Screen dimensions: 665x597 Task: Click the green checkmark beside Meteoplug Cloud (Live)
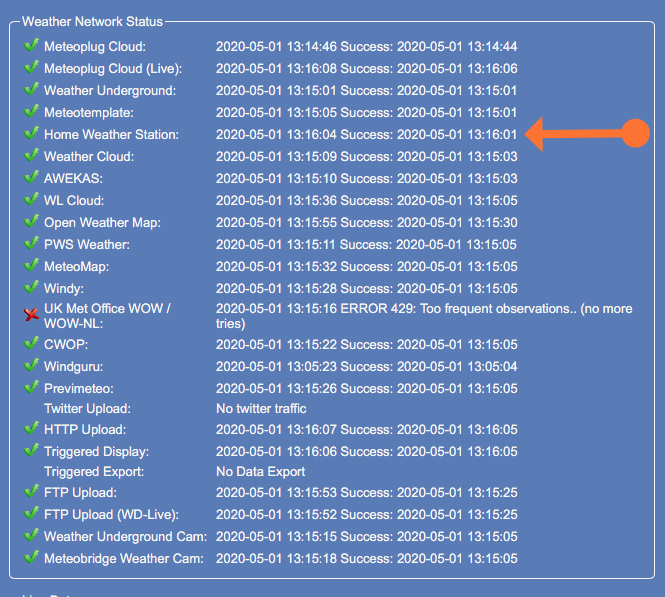pos(31,67)
